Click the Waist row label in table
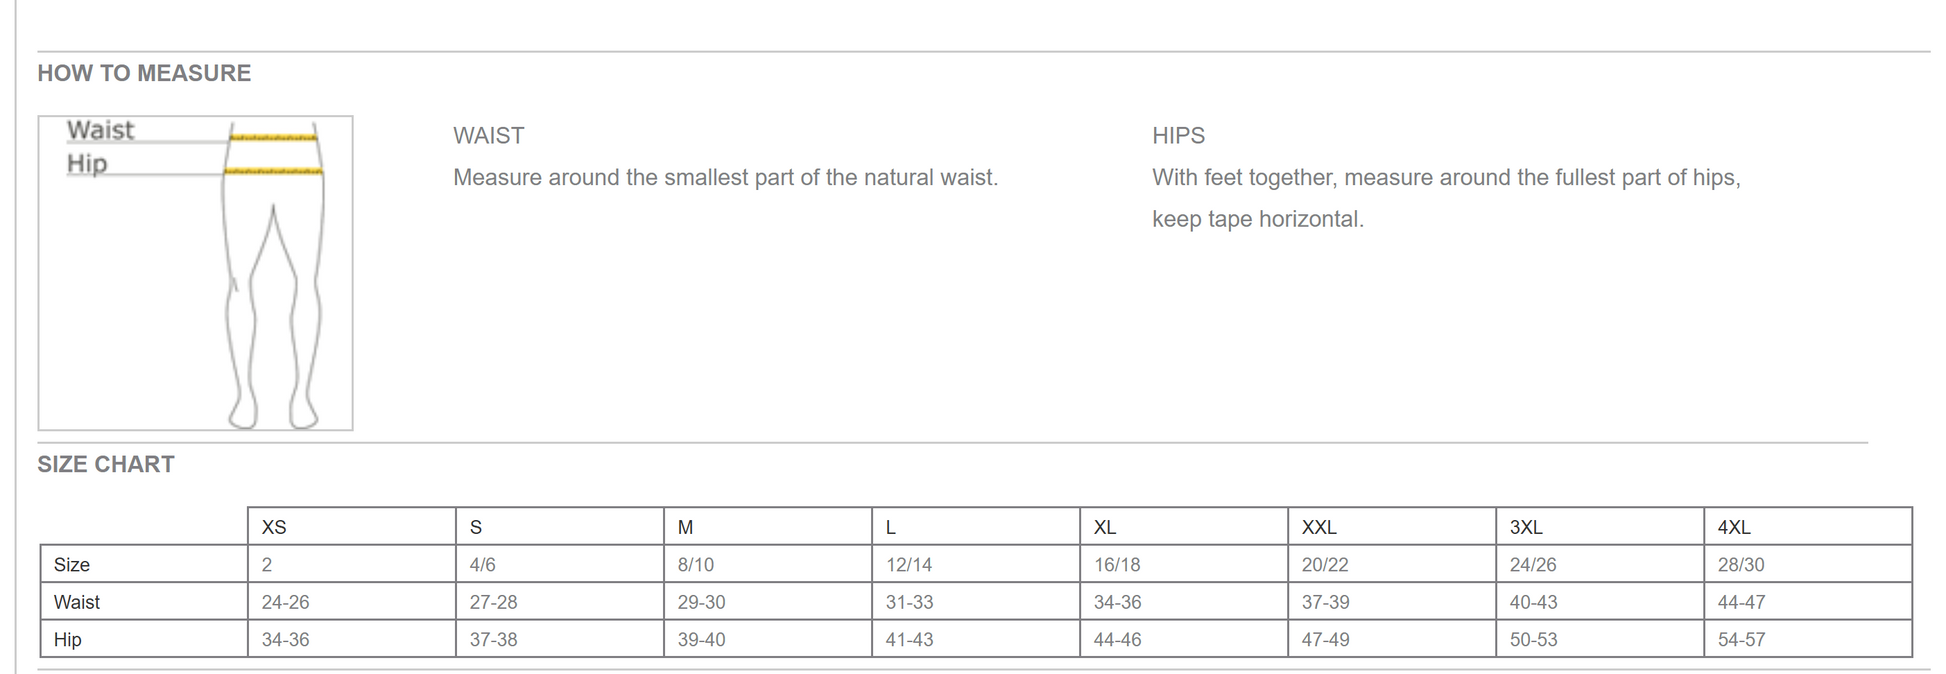 point(144,601)
